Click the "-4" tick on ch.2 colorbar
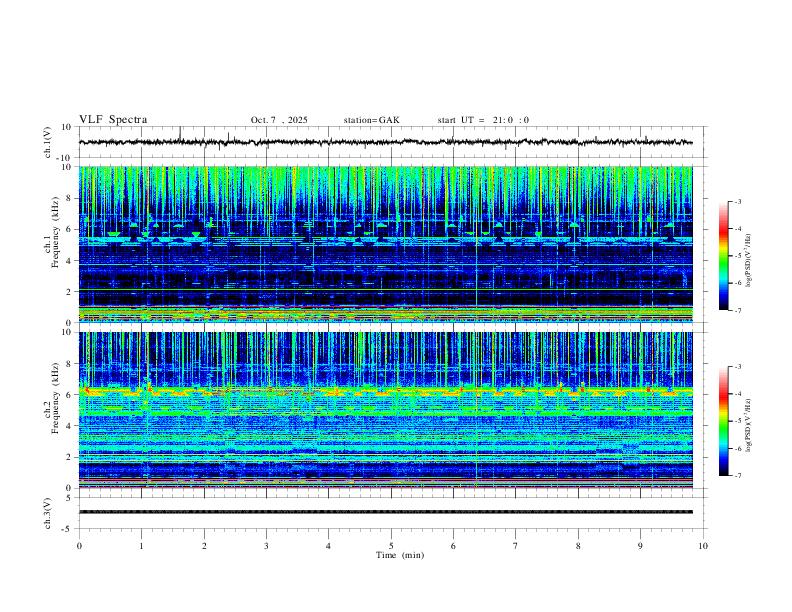792x612 pixels. (x=737, y=394)
